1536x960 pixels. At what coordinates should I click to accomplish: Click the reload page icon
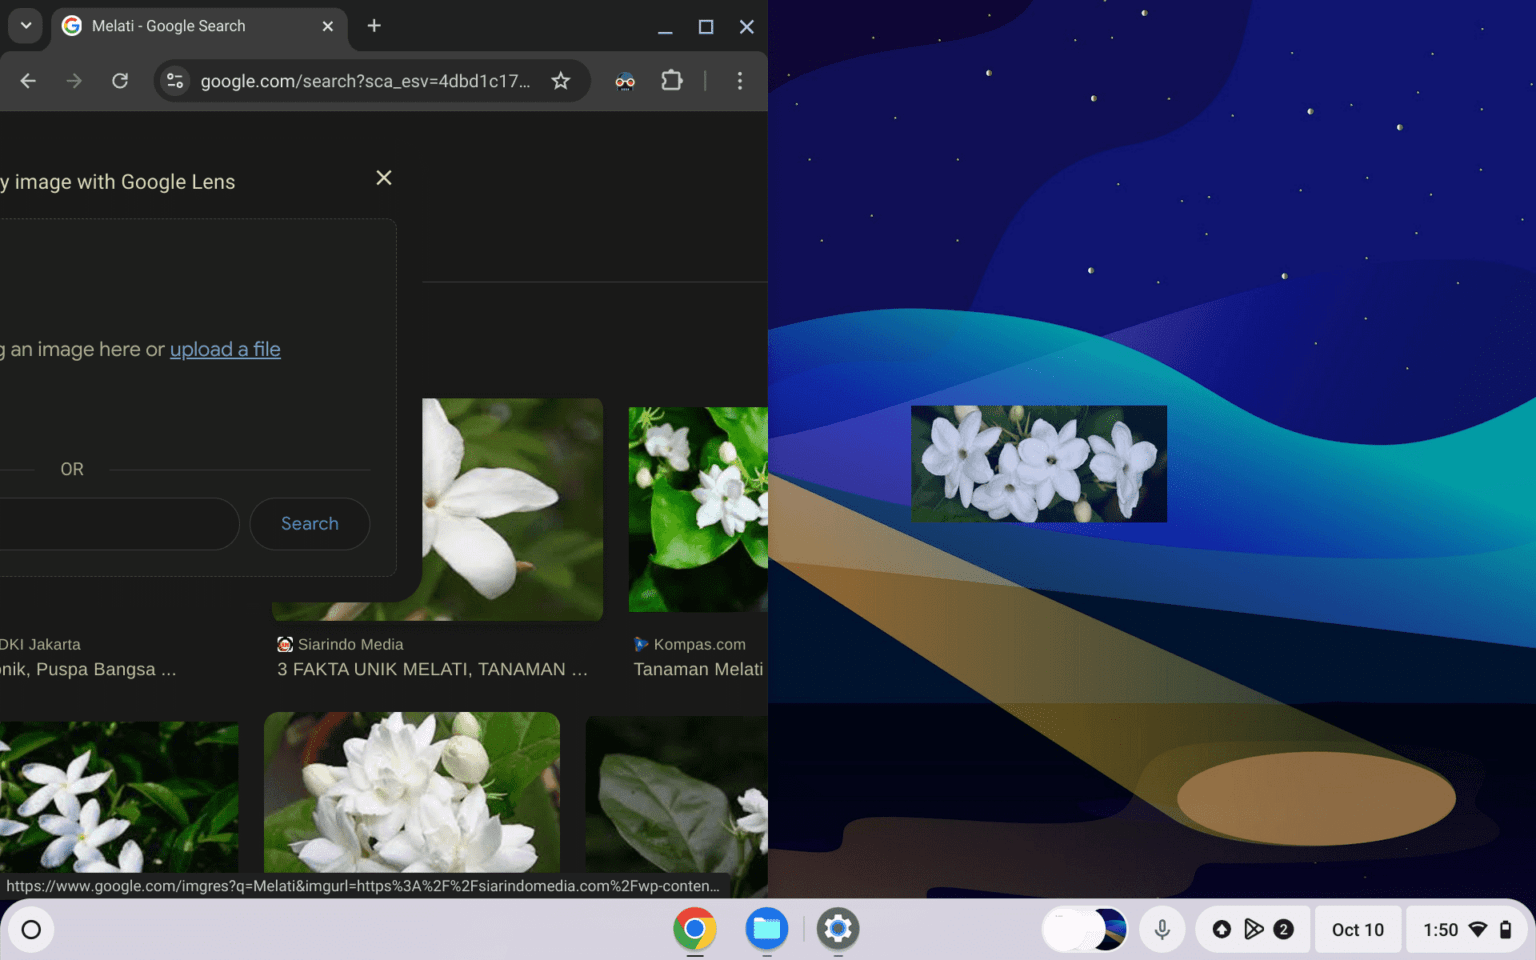pyautogui.click(x=120, y=81)
